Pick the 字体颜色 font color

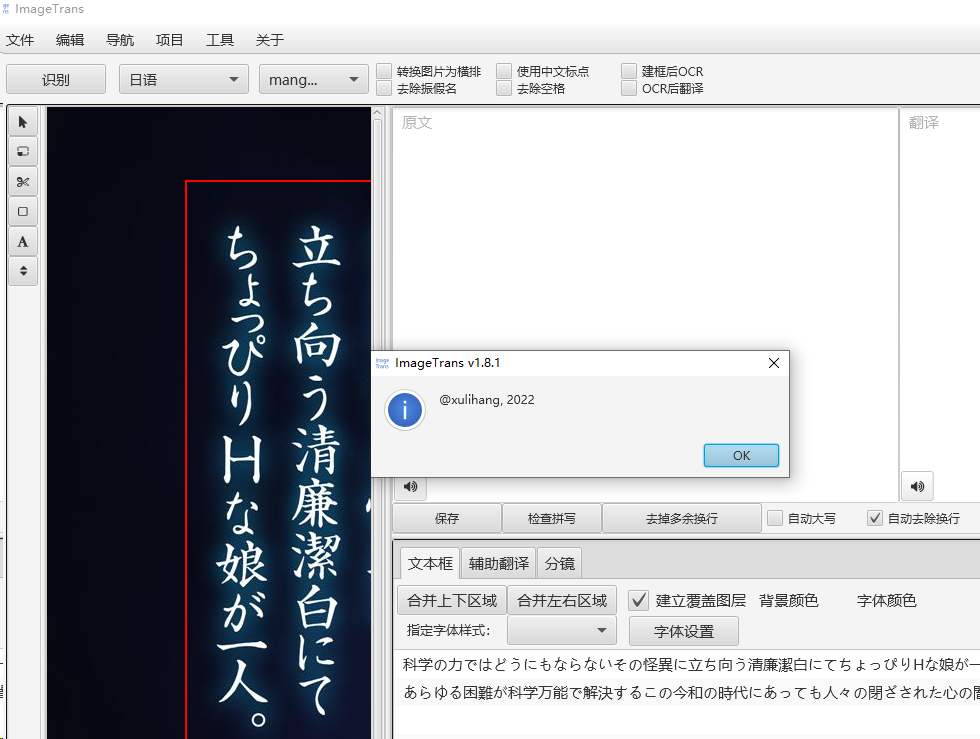point(886,601)
